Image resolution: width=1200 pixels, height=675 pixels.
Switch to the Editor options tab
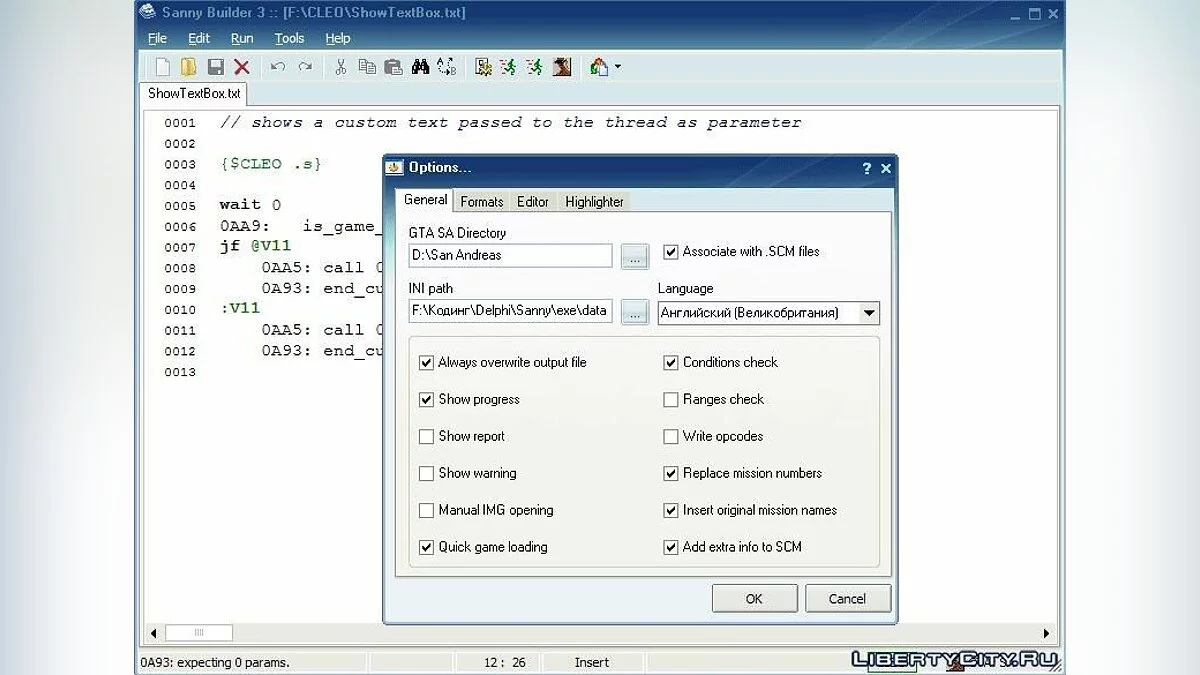(533, 201)
